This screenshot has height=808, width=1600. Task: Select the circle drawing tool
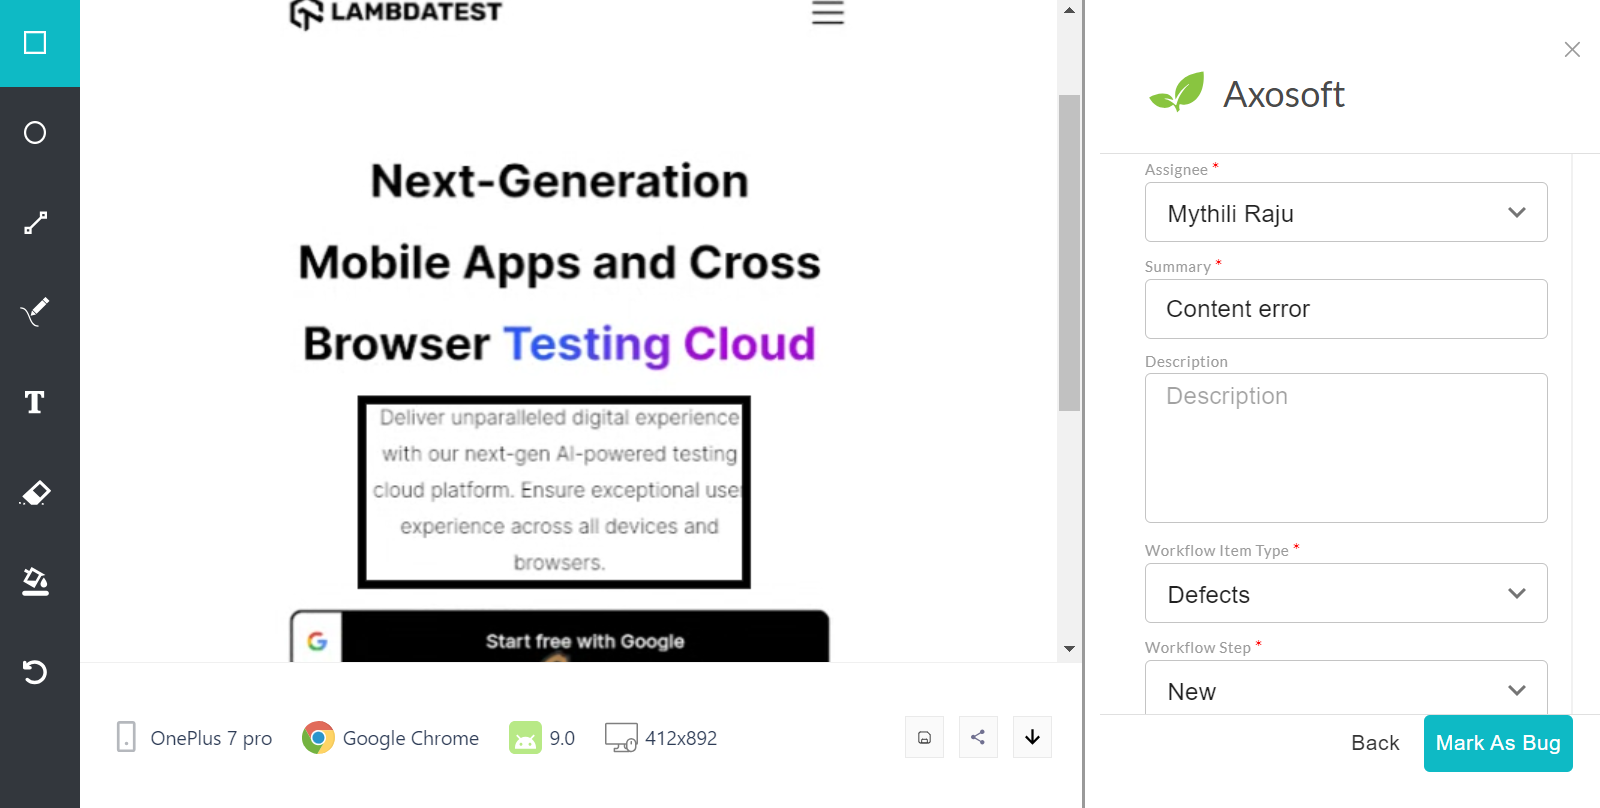click(36, 133)
